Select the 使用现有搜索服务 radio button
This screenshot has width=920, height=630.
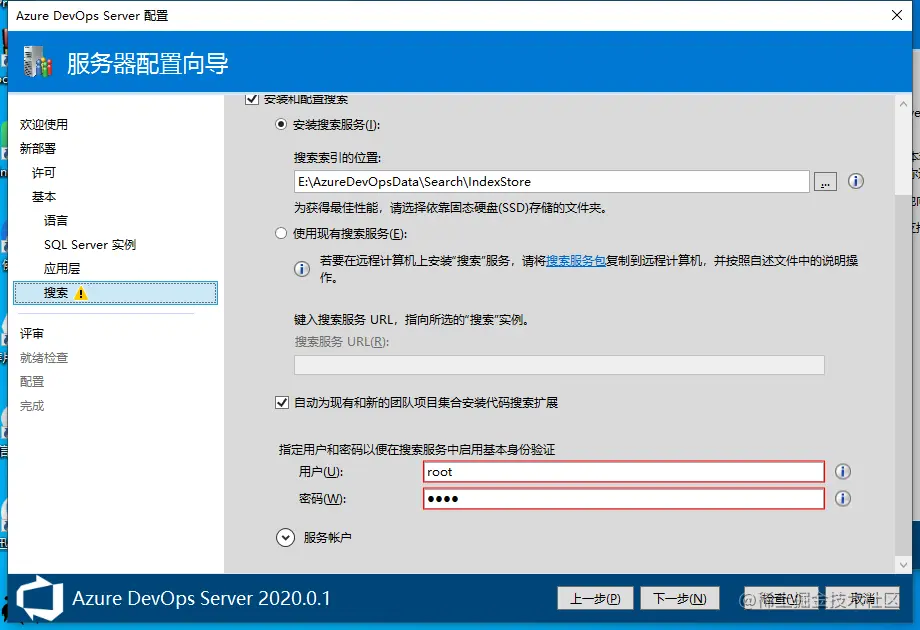tap(281, 233)
